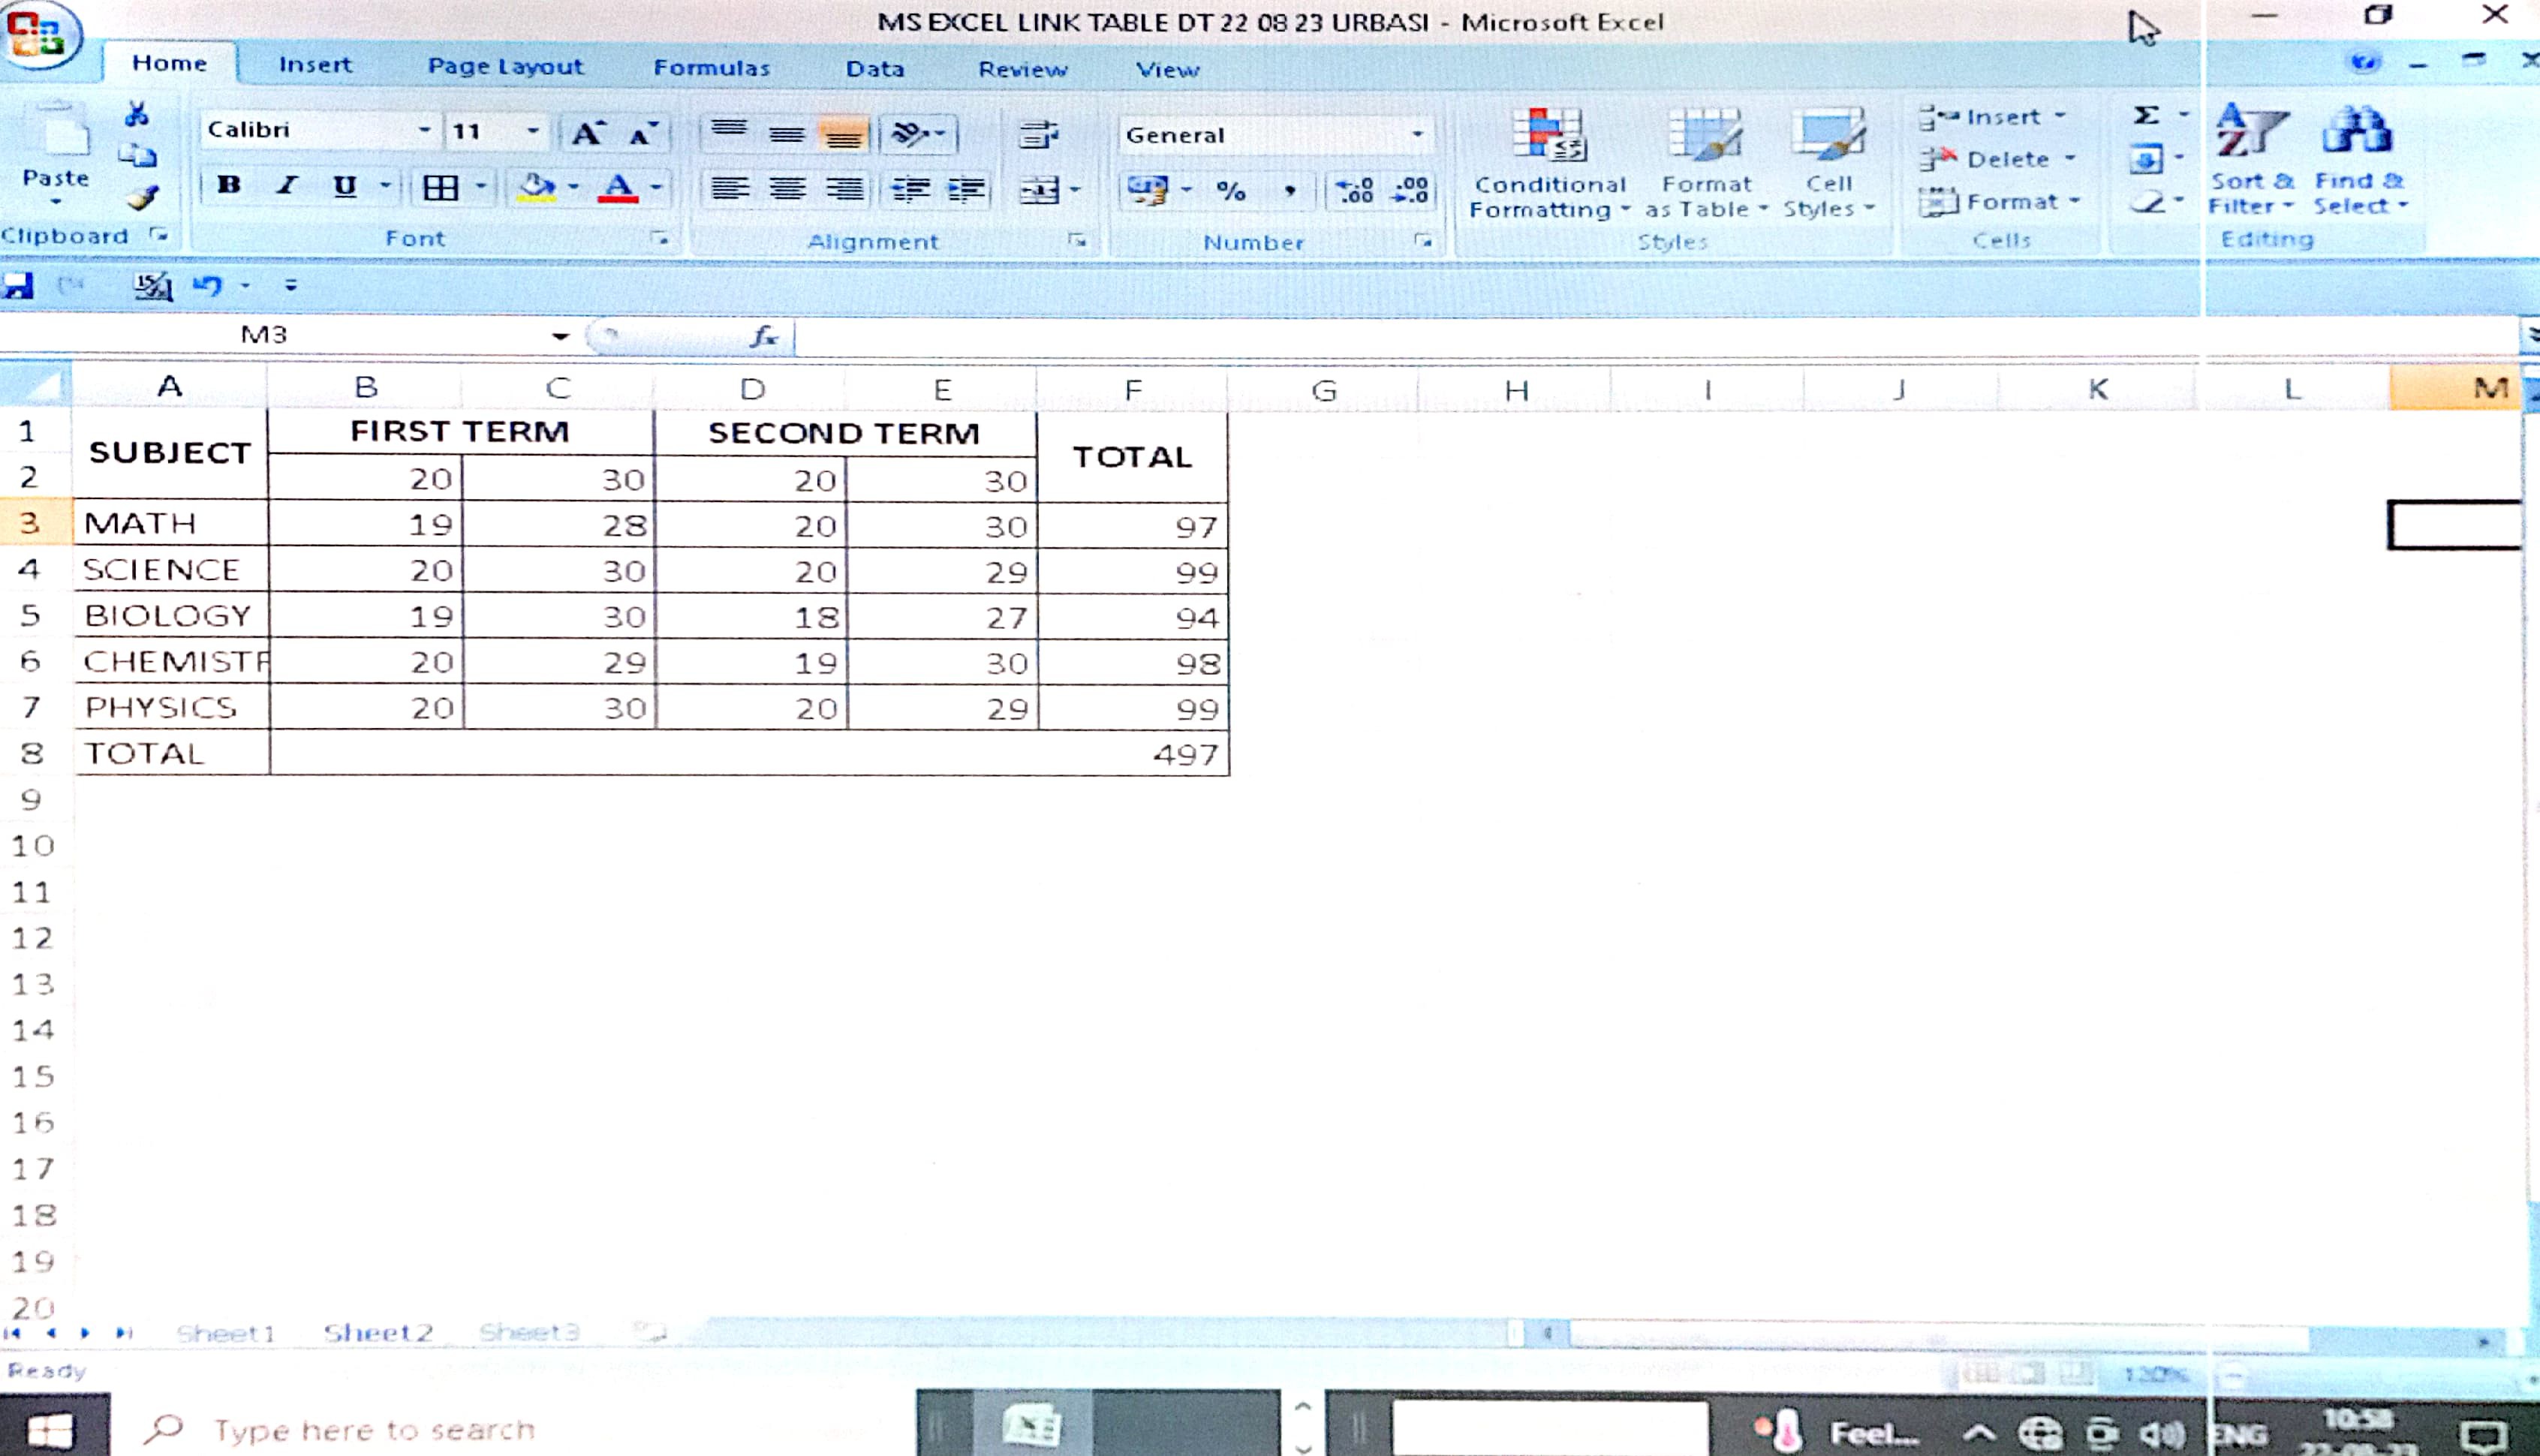
Task: Click the Windows taskbar search box
Action: click(x=374, y=1430)
